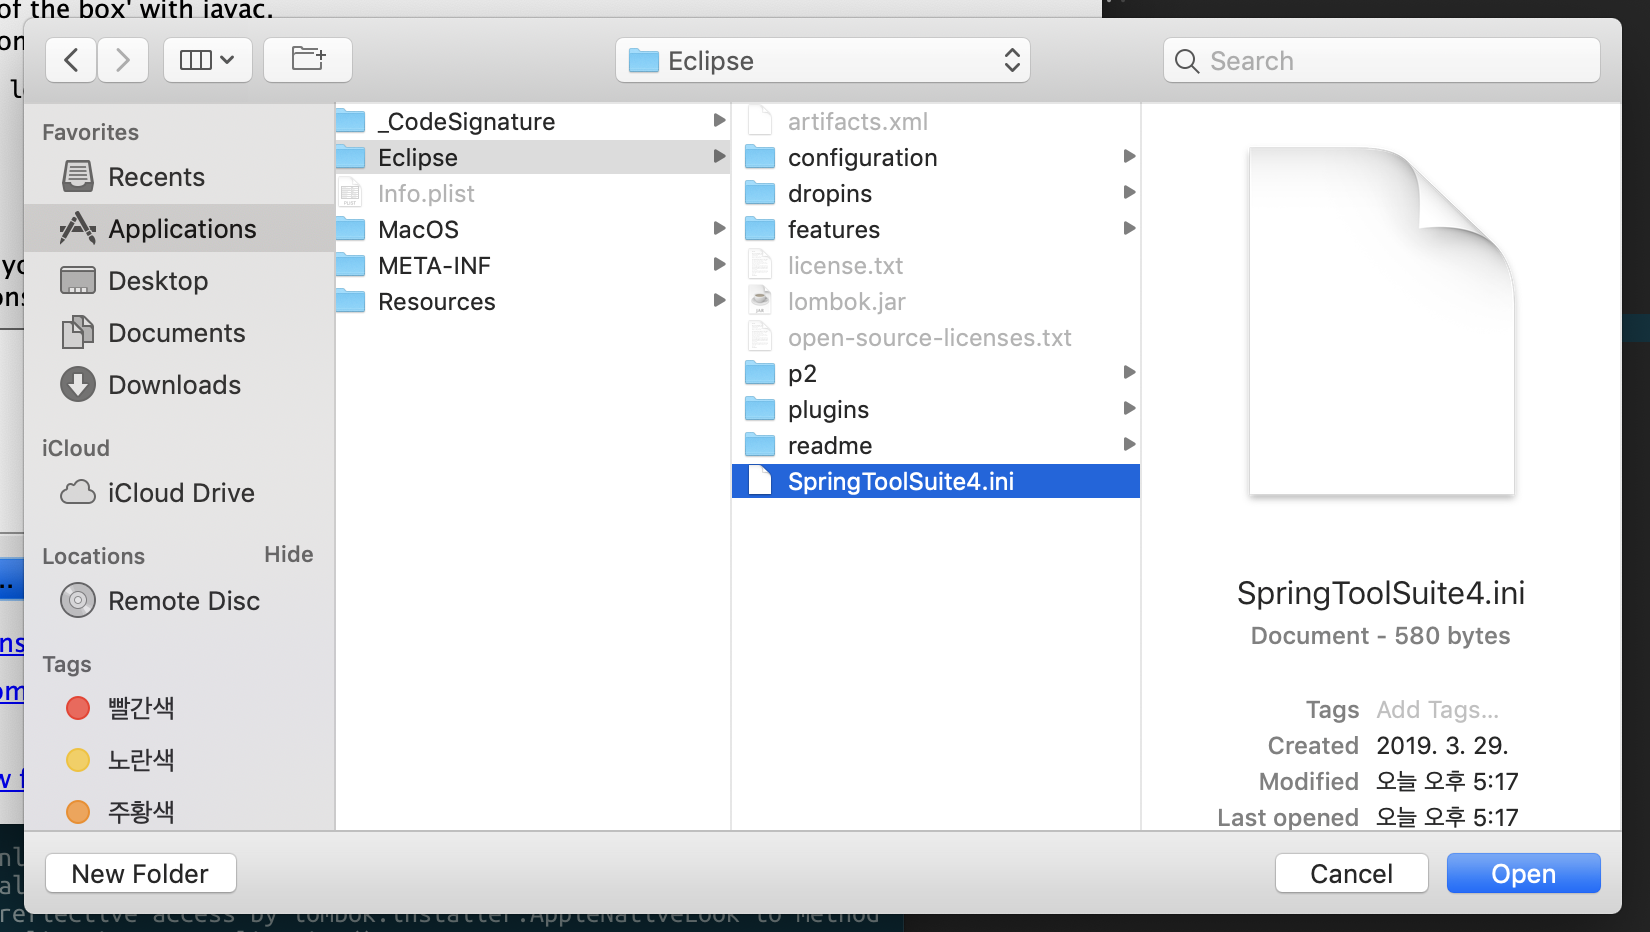
Task: Click Add Tags... in preview pane
Action: tap(1437, 710)
